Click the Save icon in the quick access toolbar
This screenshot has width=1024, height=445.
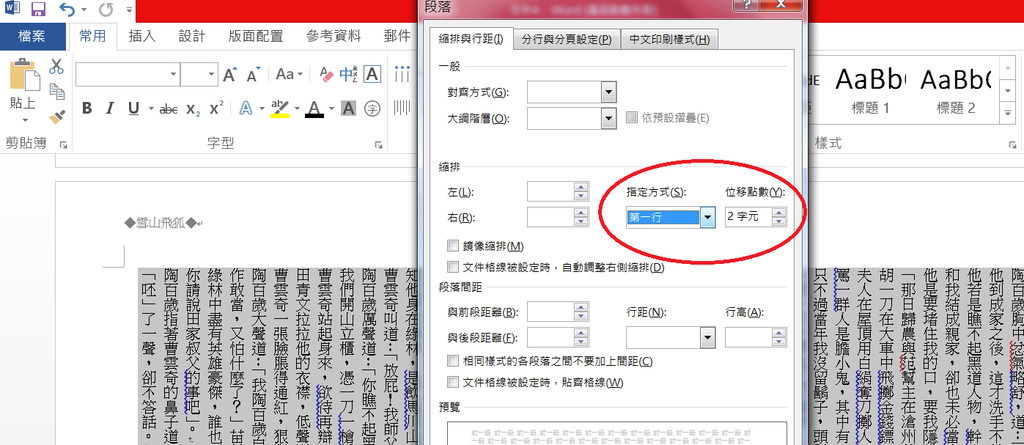(x=38, y=9)
